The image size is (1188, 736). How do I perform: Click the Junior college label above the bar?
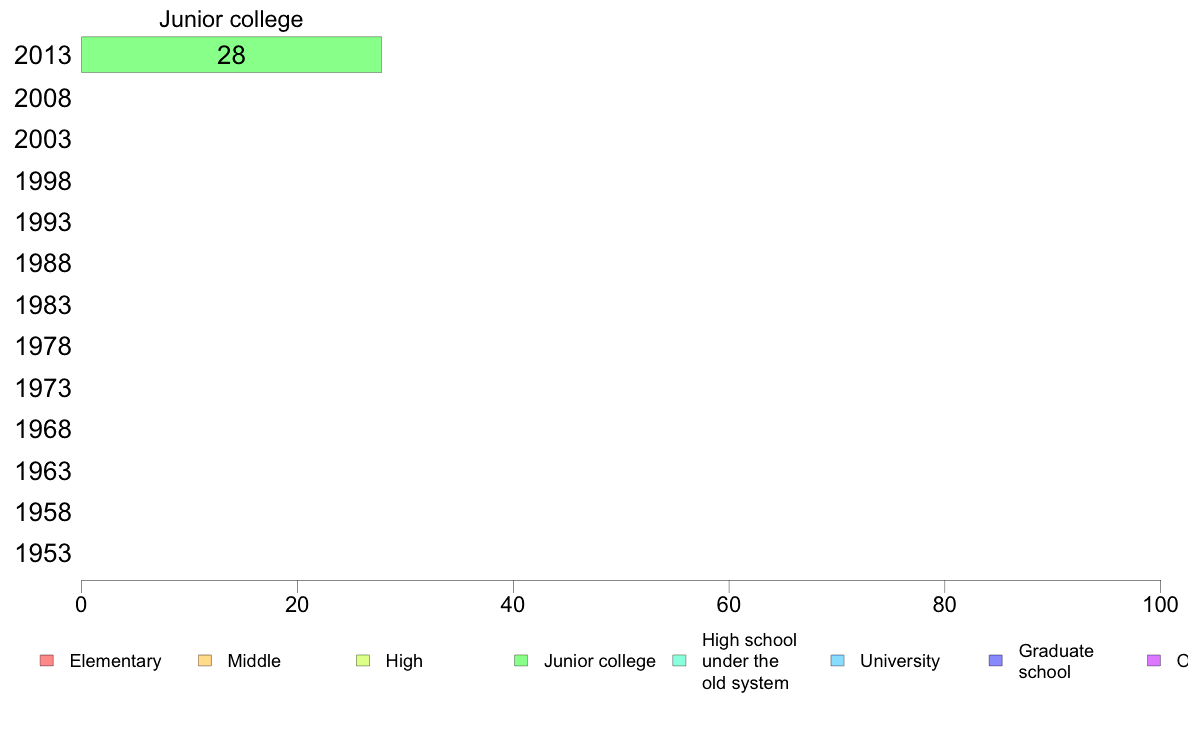(x=231, y=19)
